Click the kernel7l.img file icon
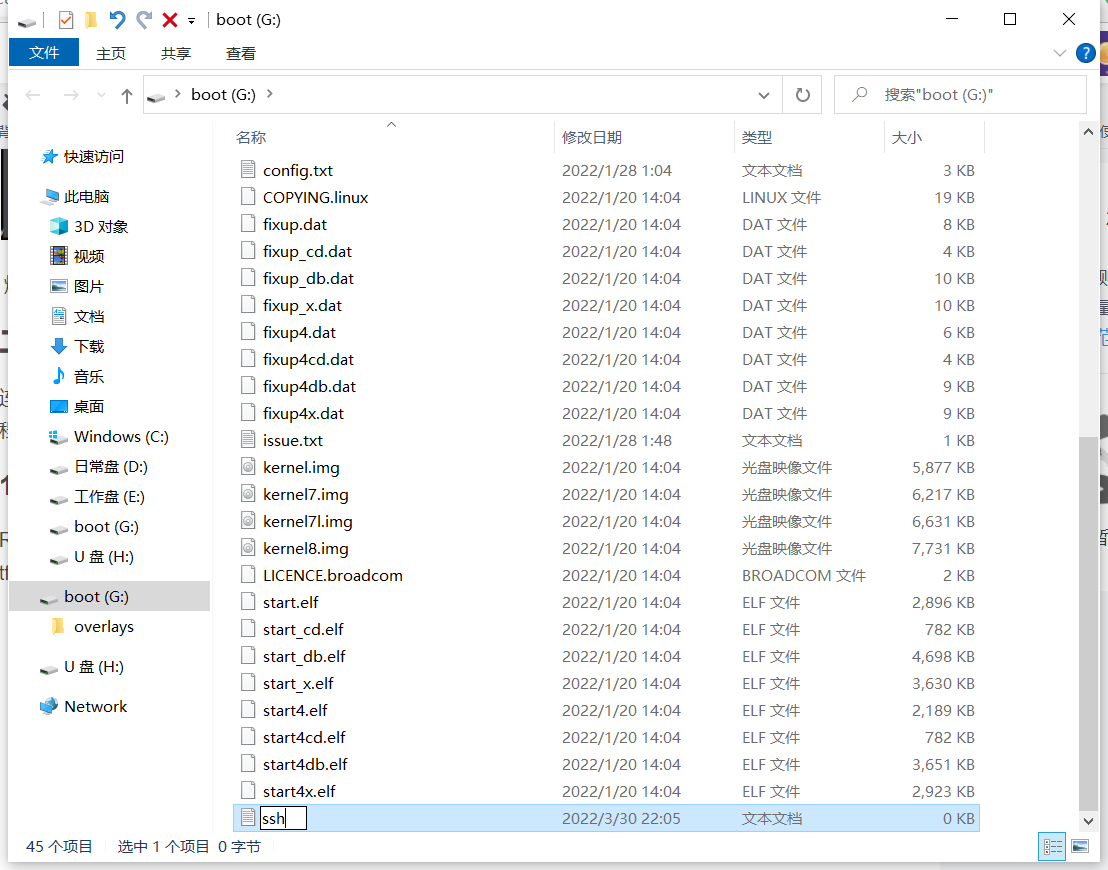This screenshot has width=1108, height=870. 248,520
